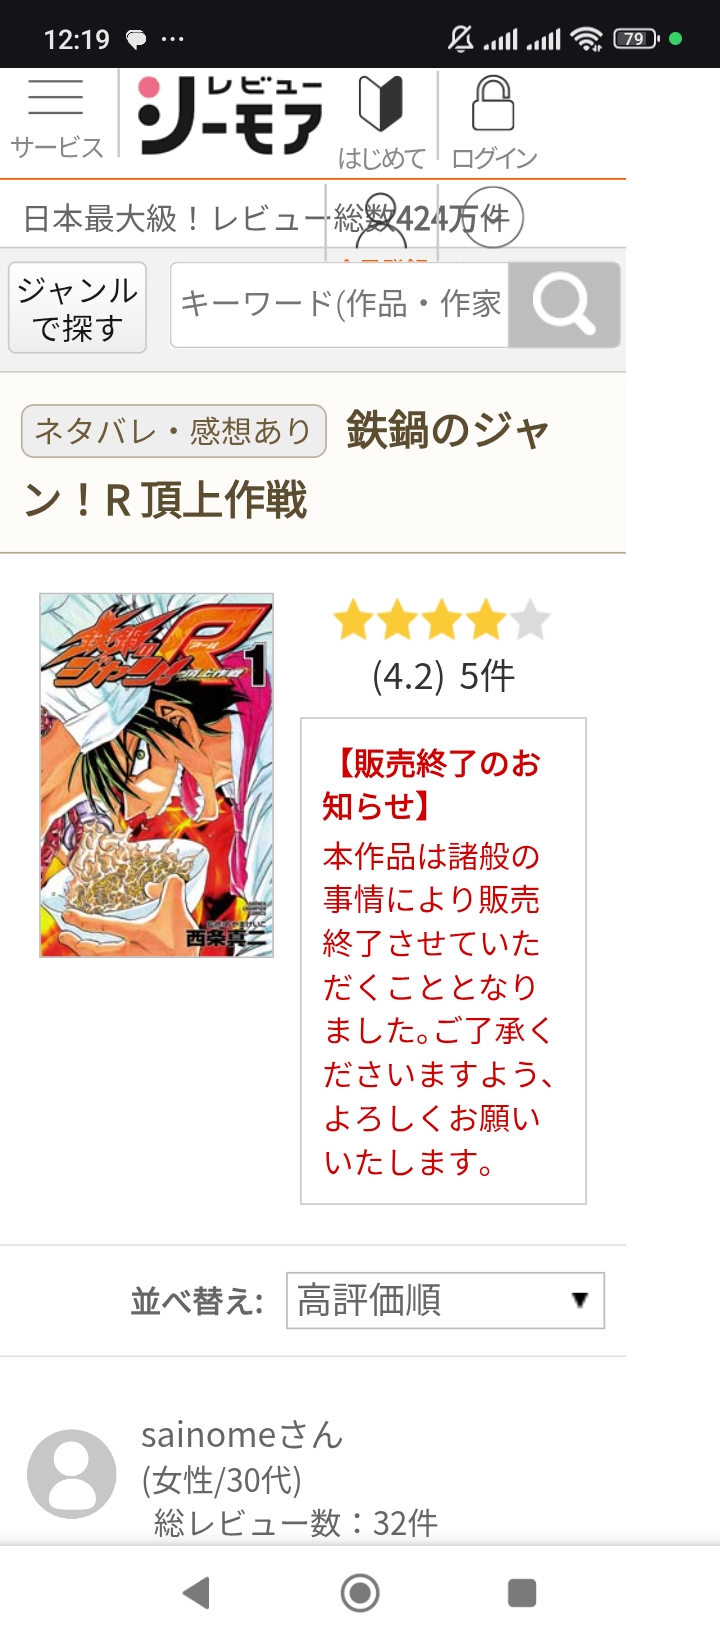This screenshot has width=720, height=1640.
Task: Focus the キーワード search input field
Action: 340,305
